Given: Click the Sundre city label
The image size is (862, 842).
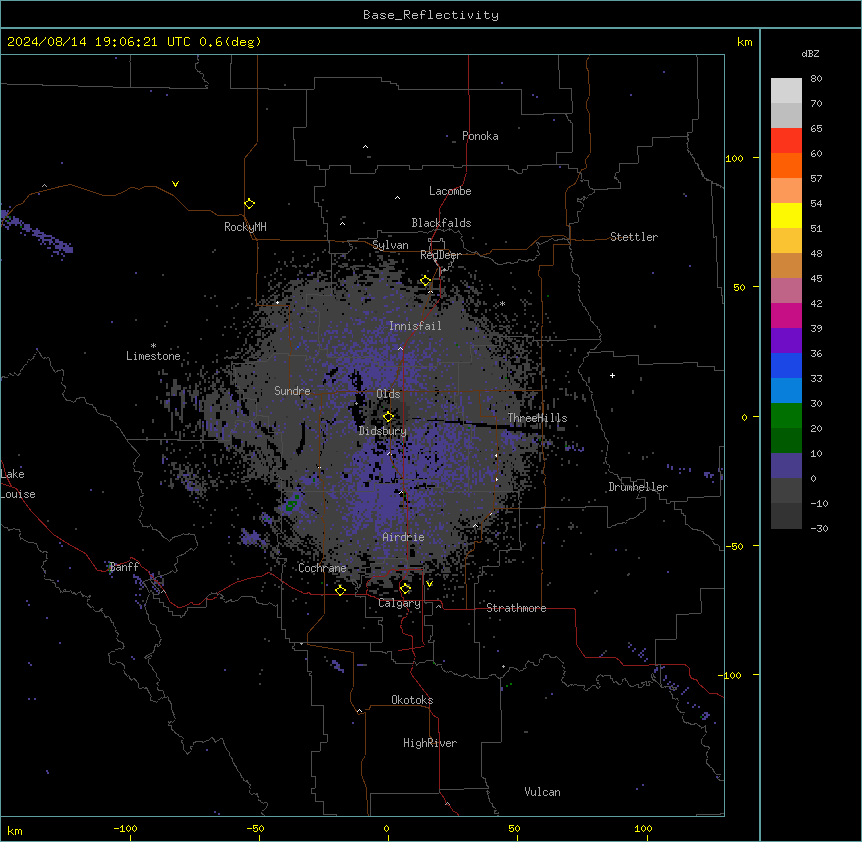Looking at the screenshot, I should coord(292,391).
